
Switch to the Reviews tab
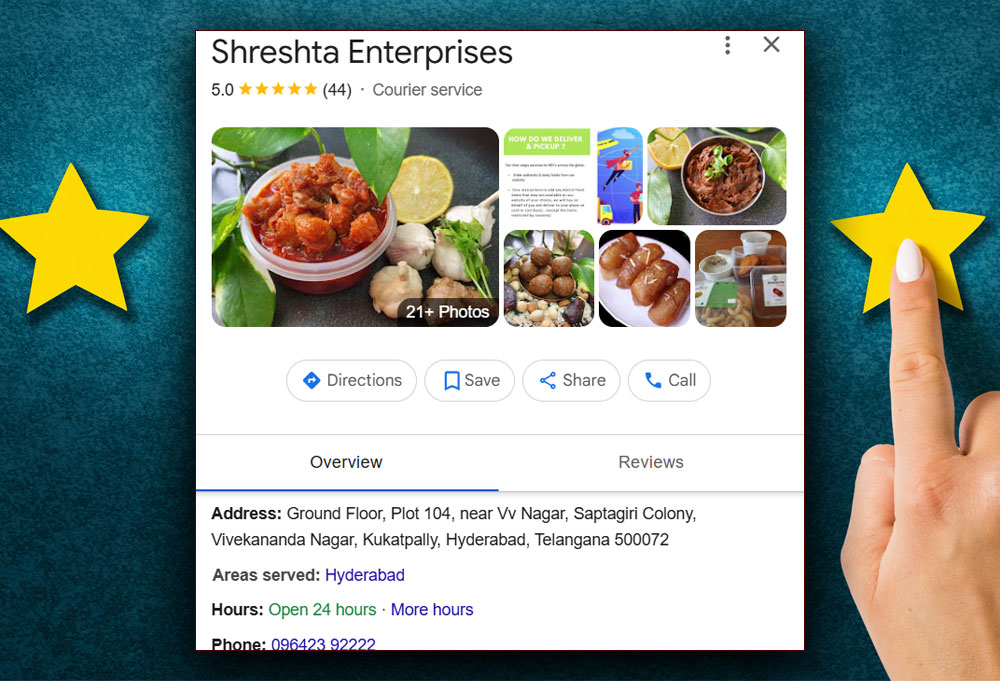651,462
